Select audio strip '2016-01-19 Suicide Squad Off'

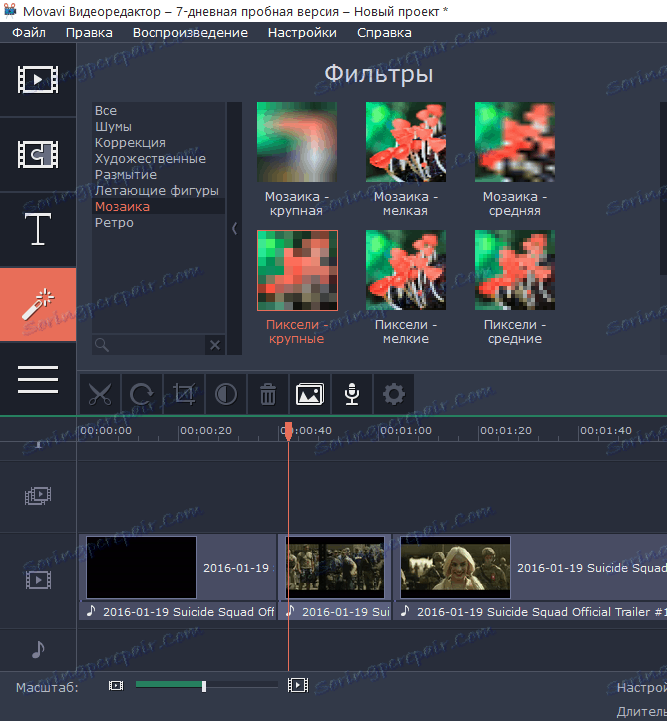click(x=177, y=612)
